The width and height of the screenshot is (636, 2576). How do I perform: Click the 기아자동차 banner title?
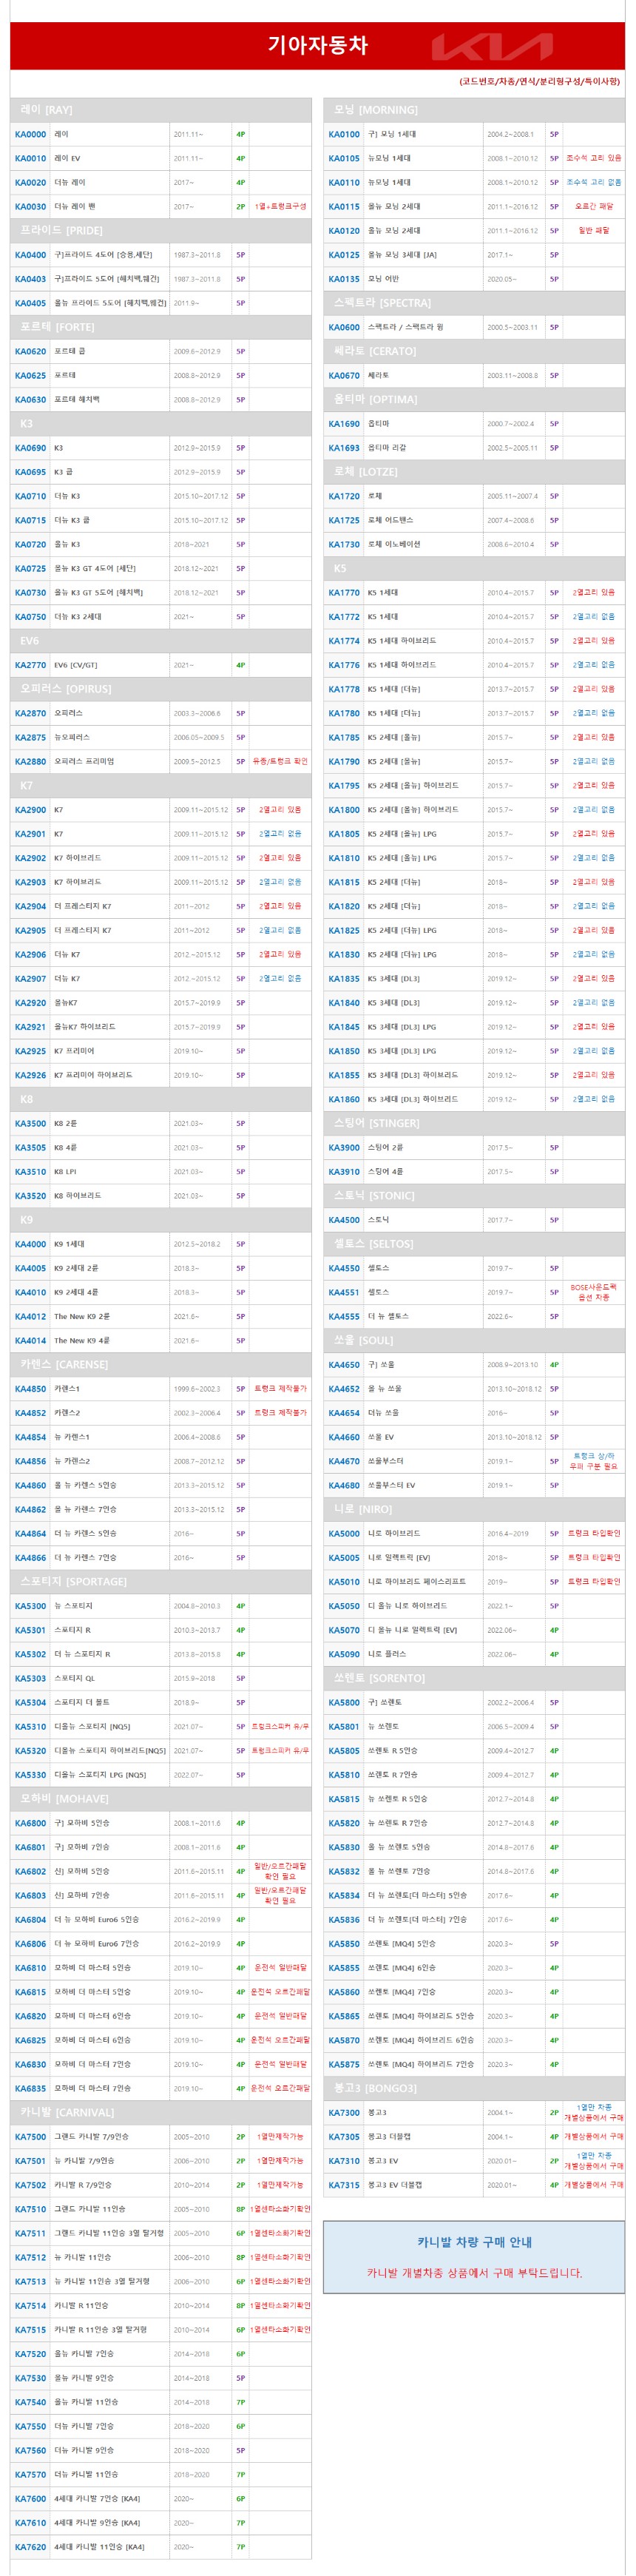point(318,45)
